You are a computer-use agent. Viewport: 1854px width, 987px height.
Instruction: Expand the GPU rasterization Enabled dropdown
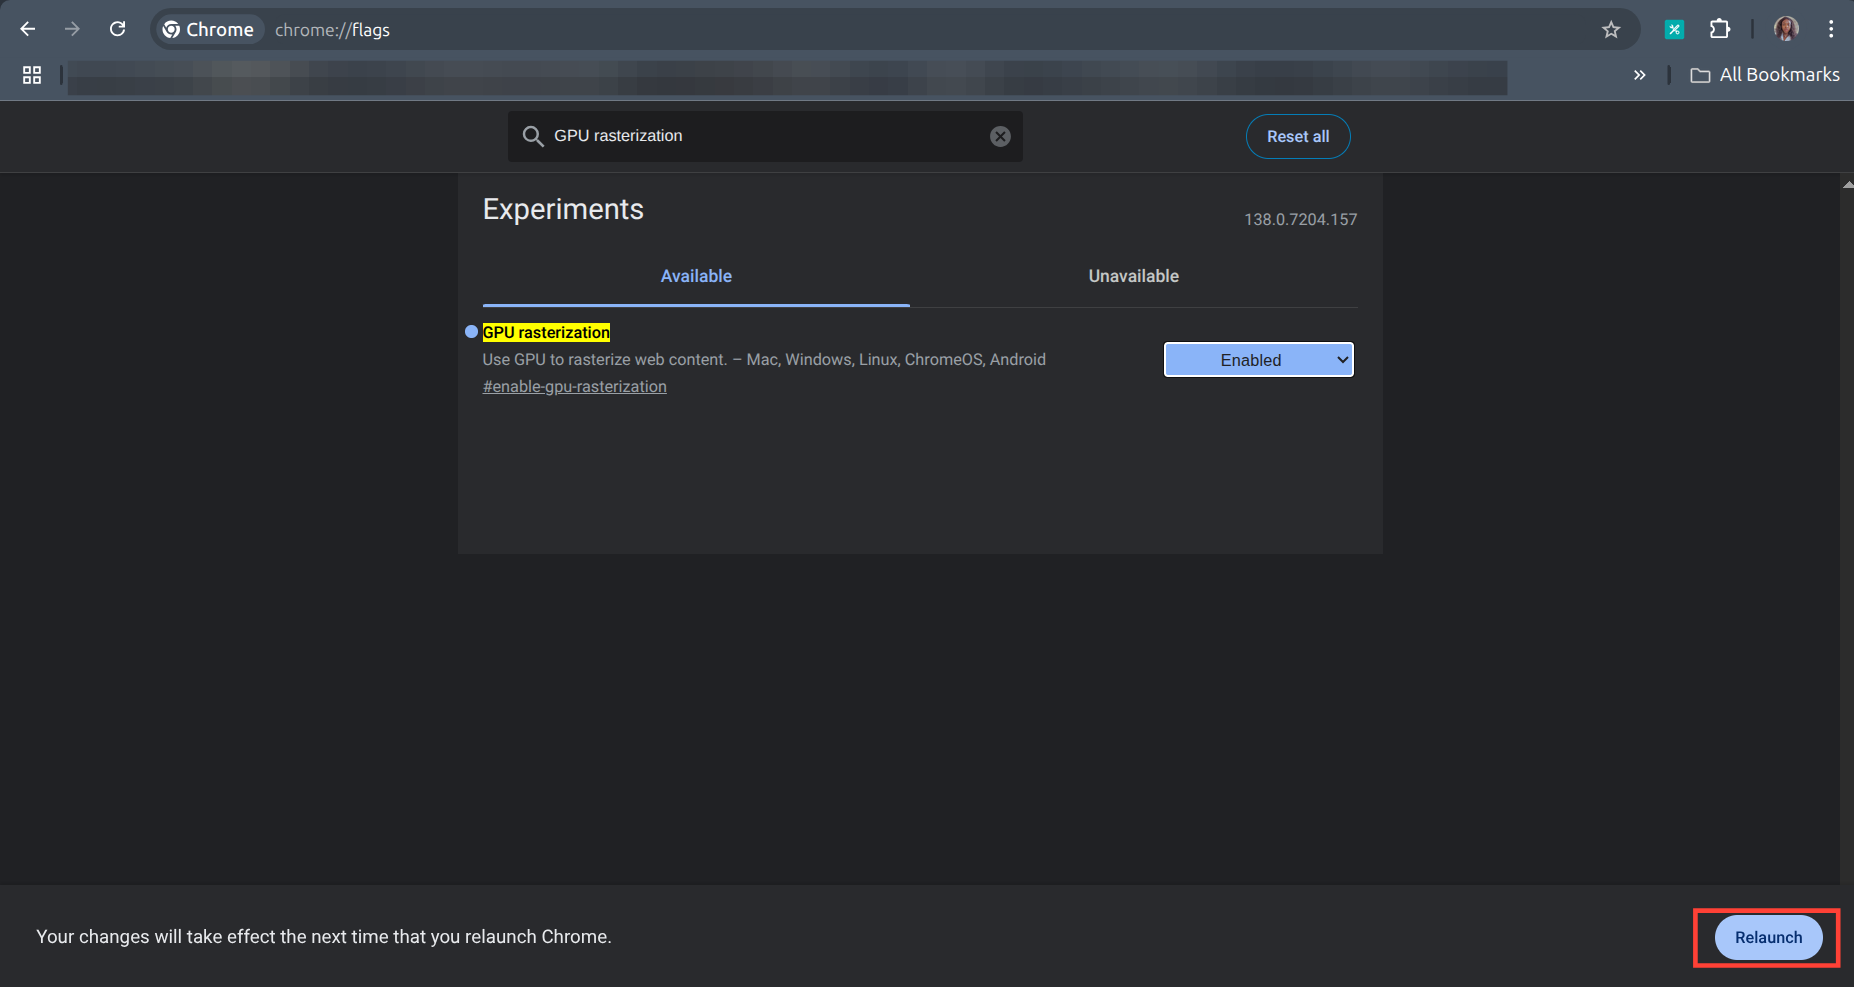1258,360
